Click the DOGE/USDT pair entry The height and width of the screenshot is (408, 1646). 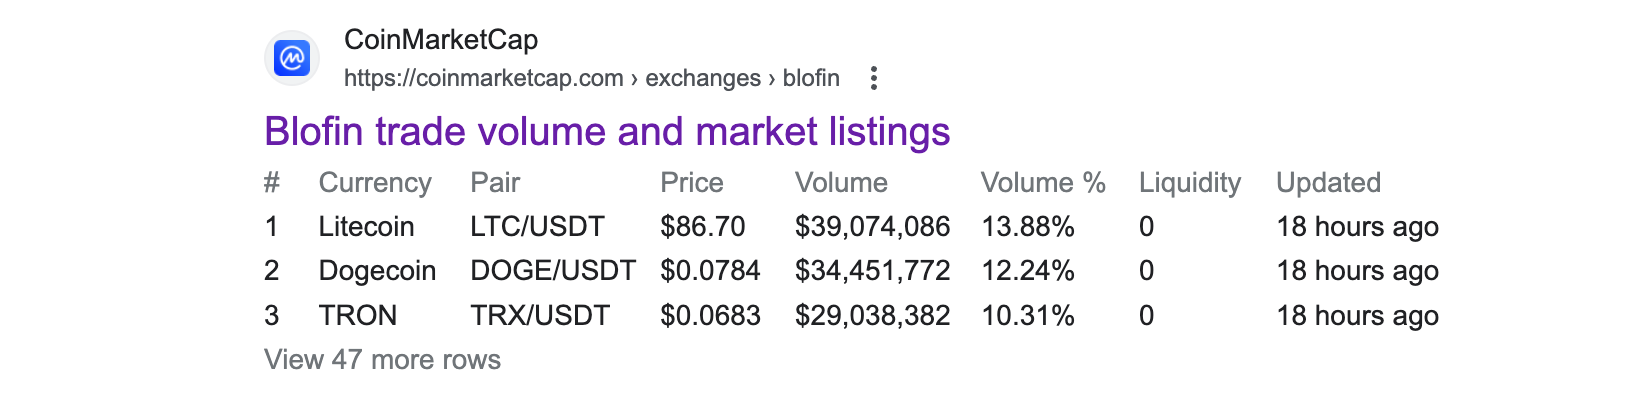pyautogui.click(x=553, y=271)
